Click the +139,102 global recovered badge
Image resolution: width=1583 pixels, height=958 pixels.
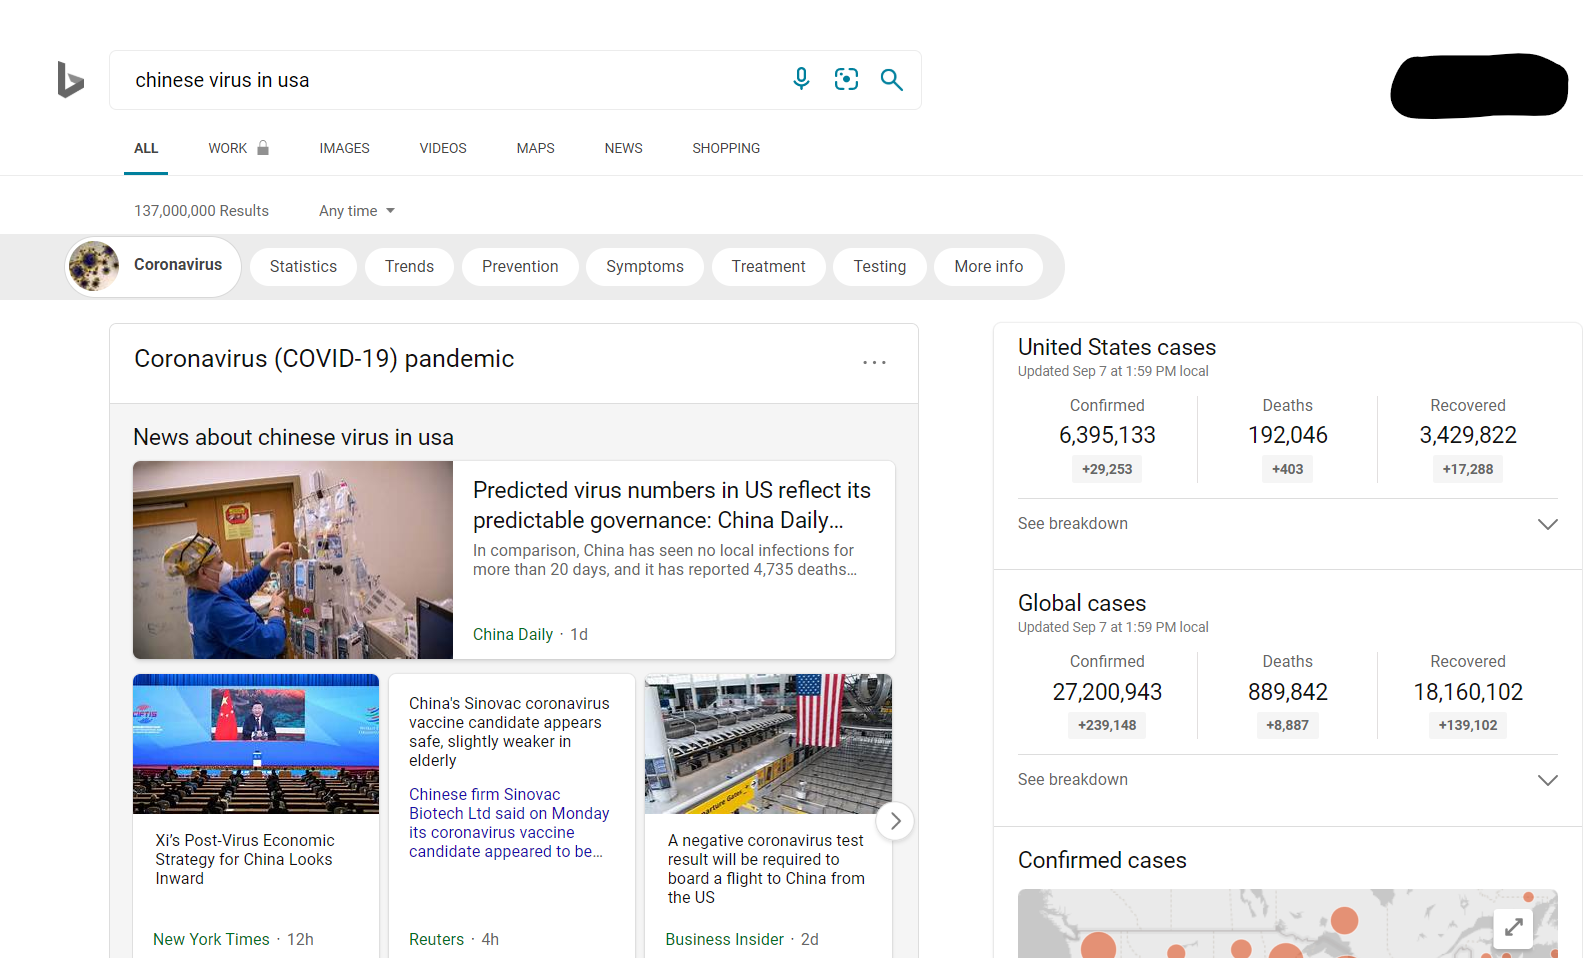[1468, 725]
